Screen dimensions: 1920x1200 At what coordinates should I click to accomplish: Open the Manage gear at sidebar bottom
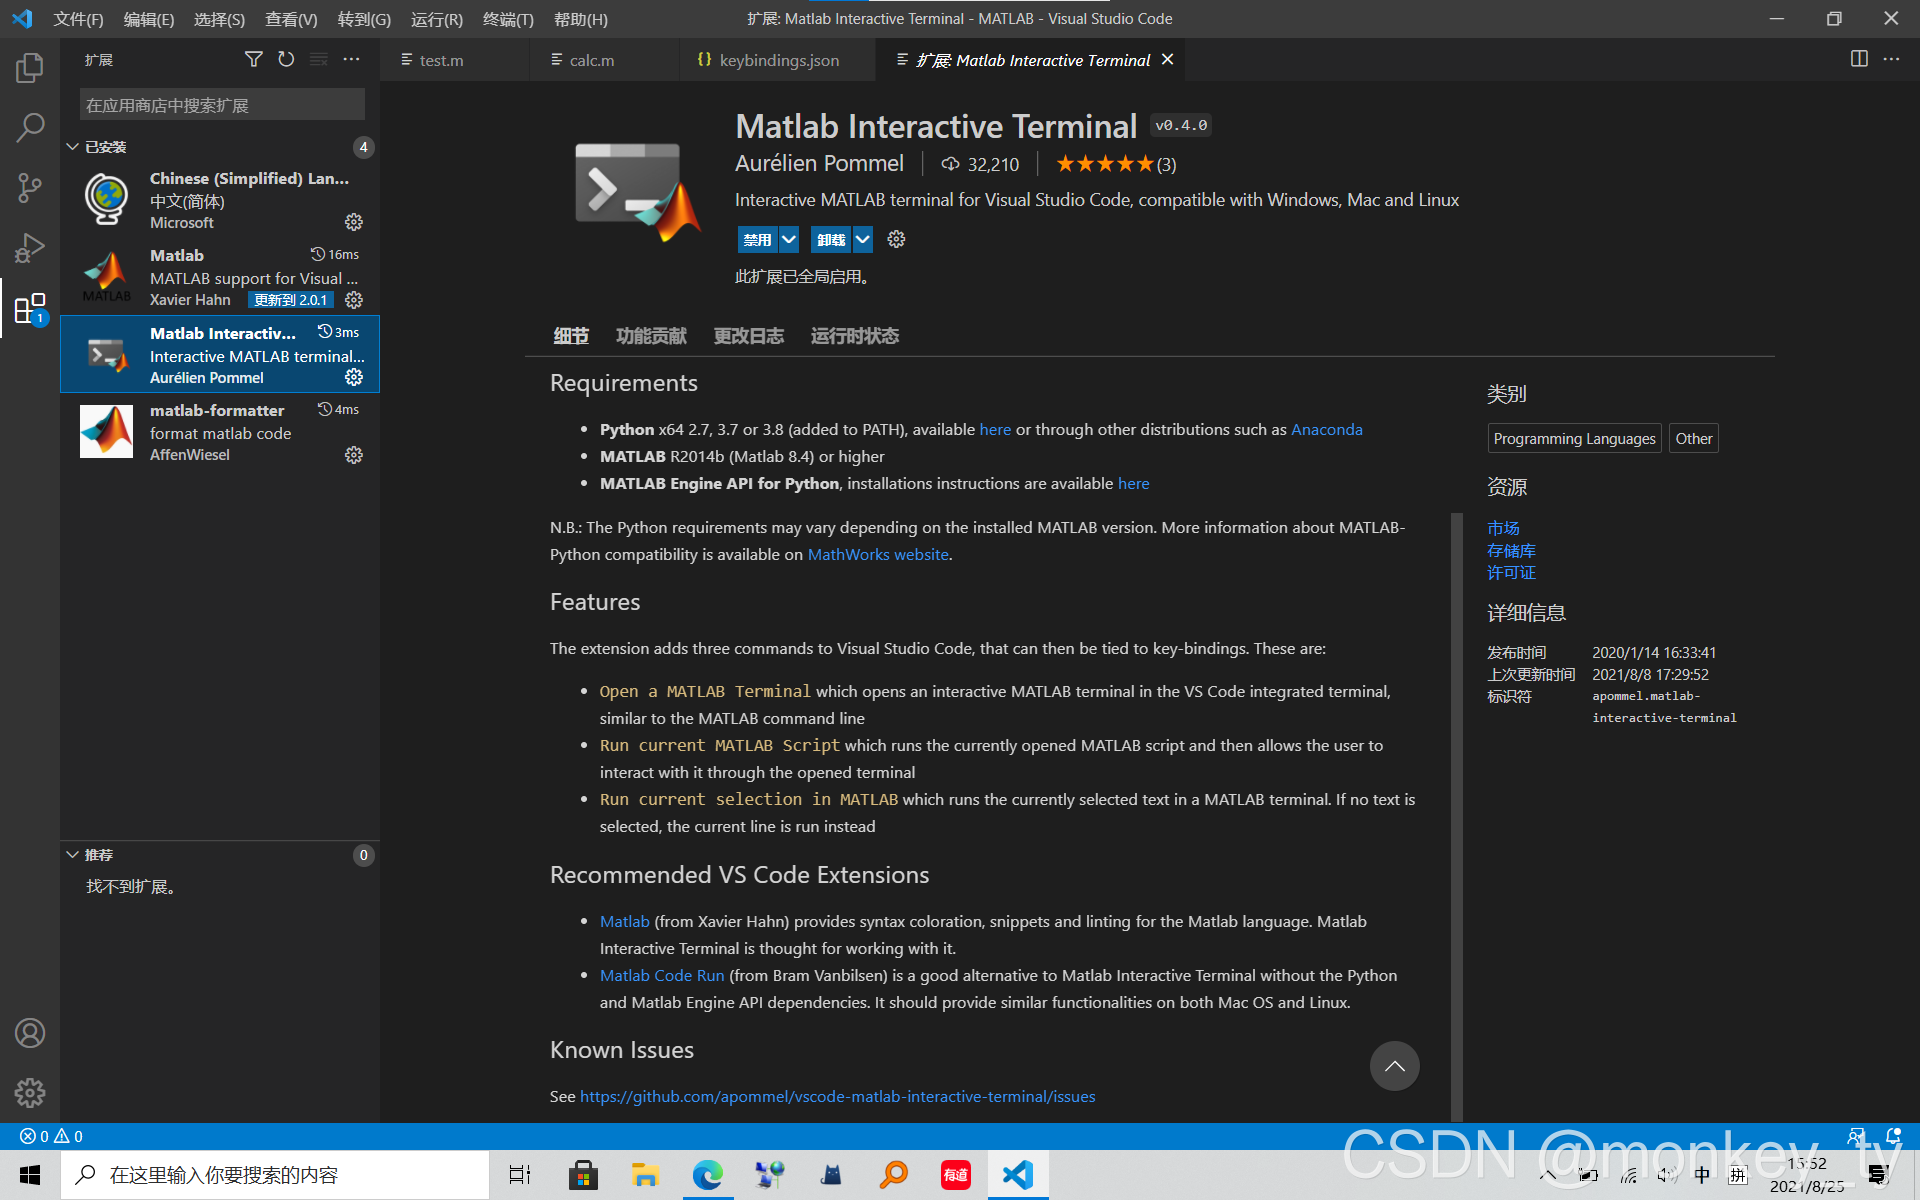30,1093
